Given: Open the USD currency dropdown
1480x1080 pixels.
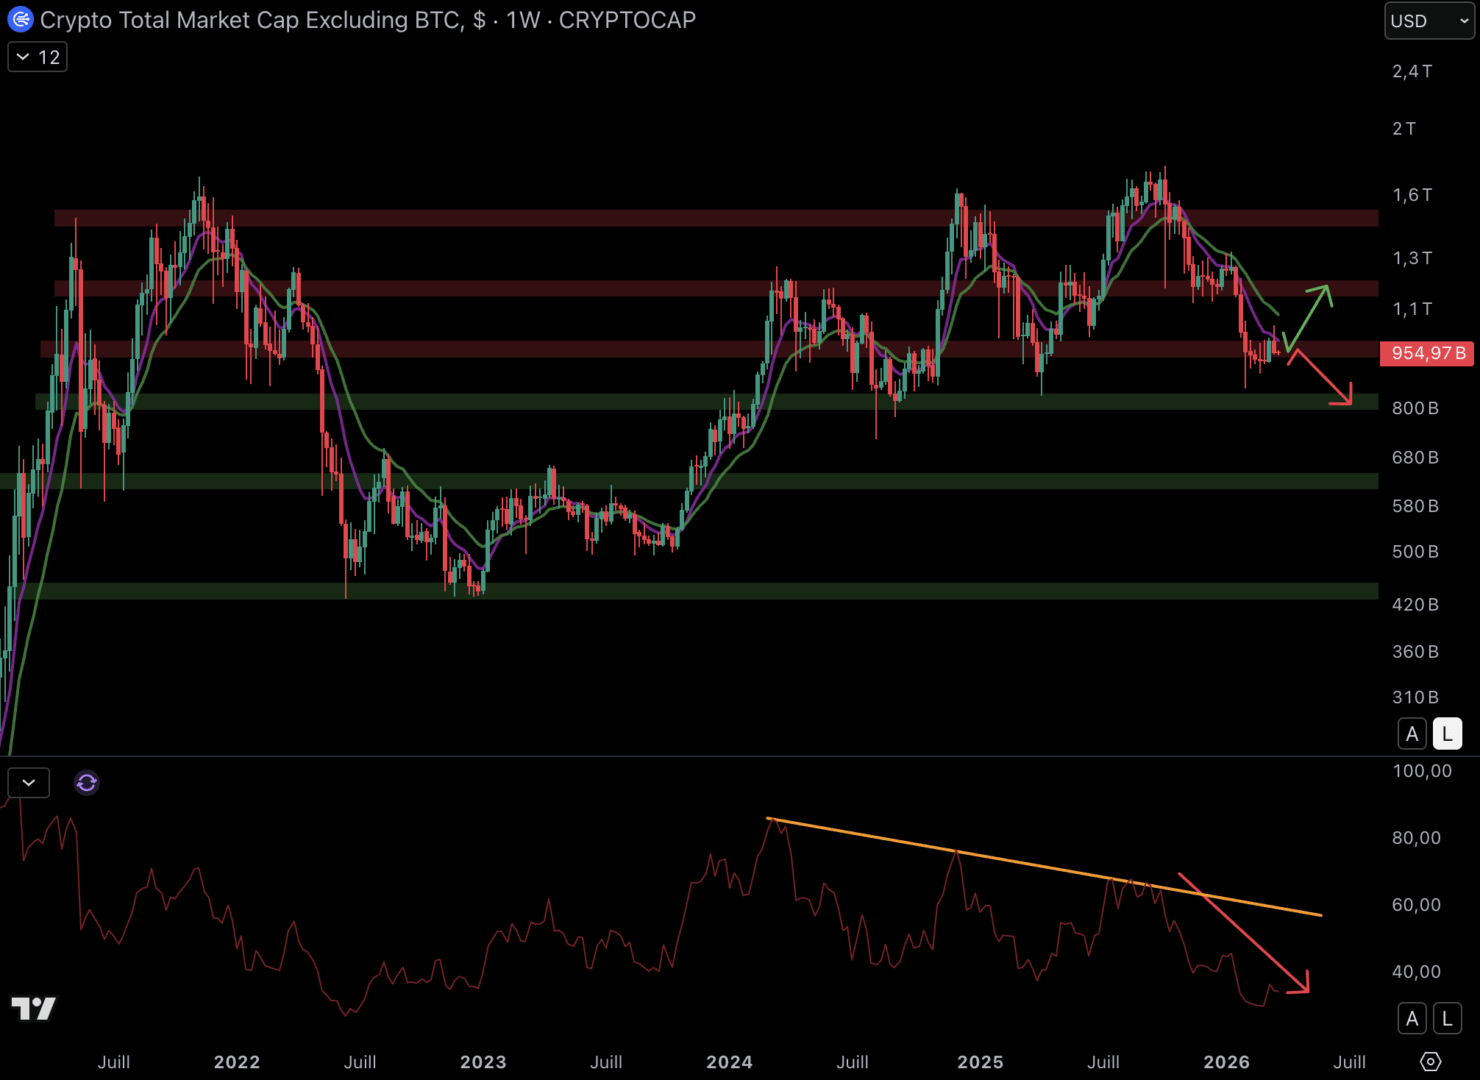Looking at the screenshot, I should 1428,21.
